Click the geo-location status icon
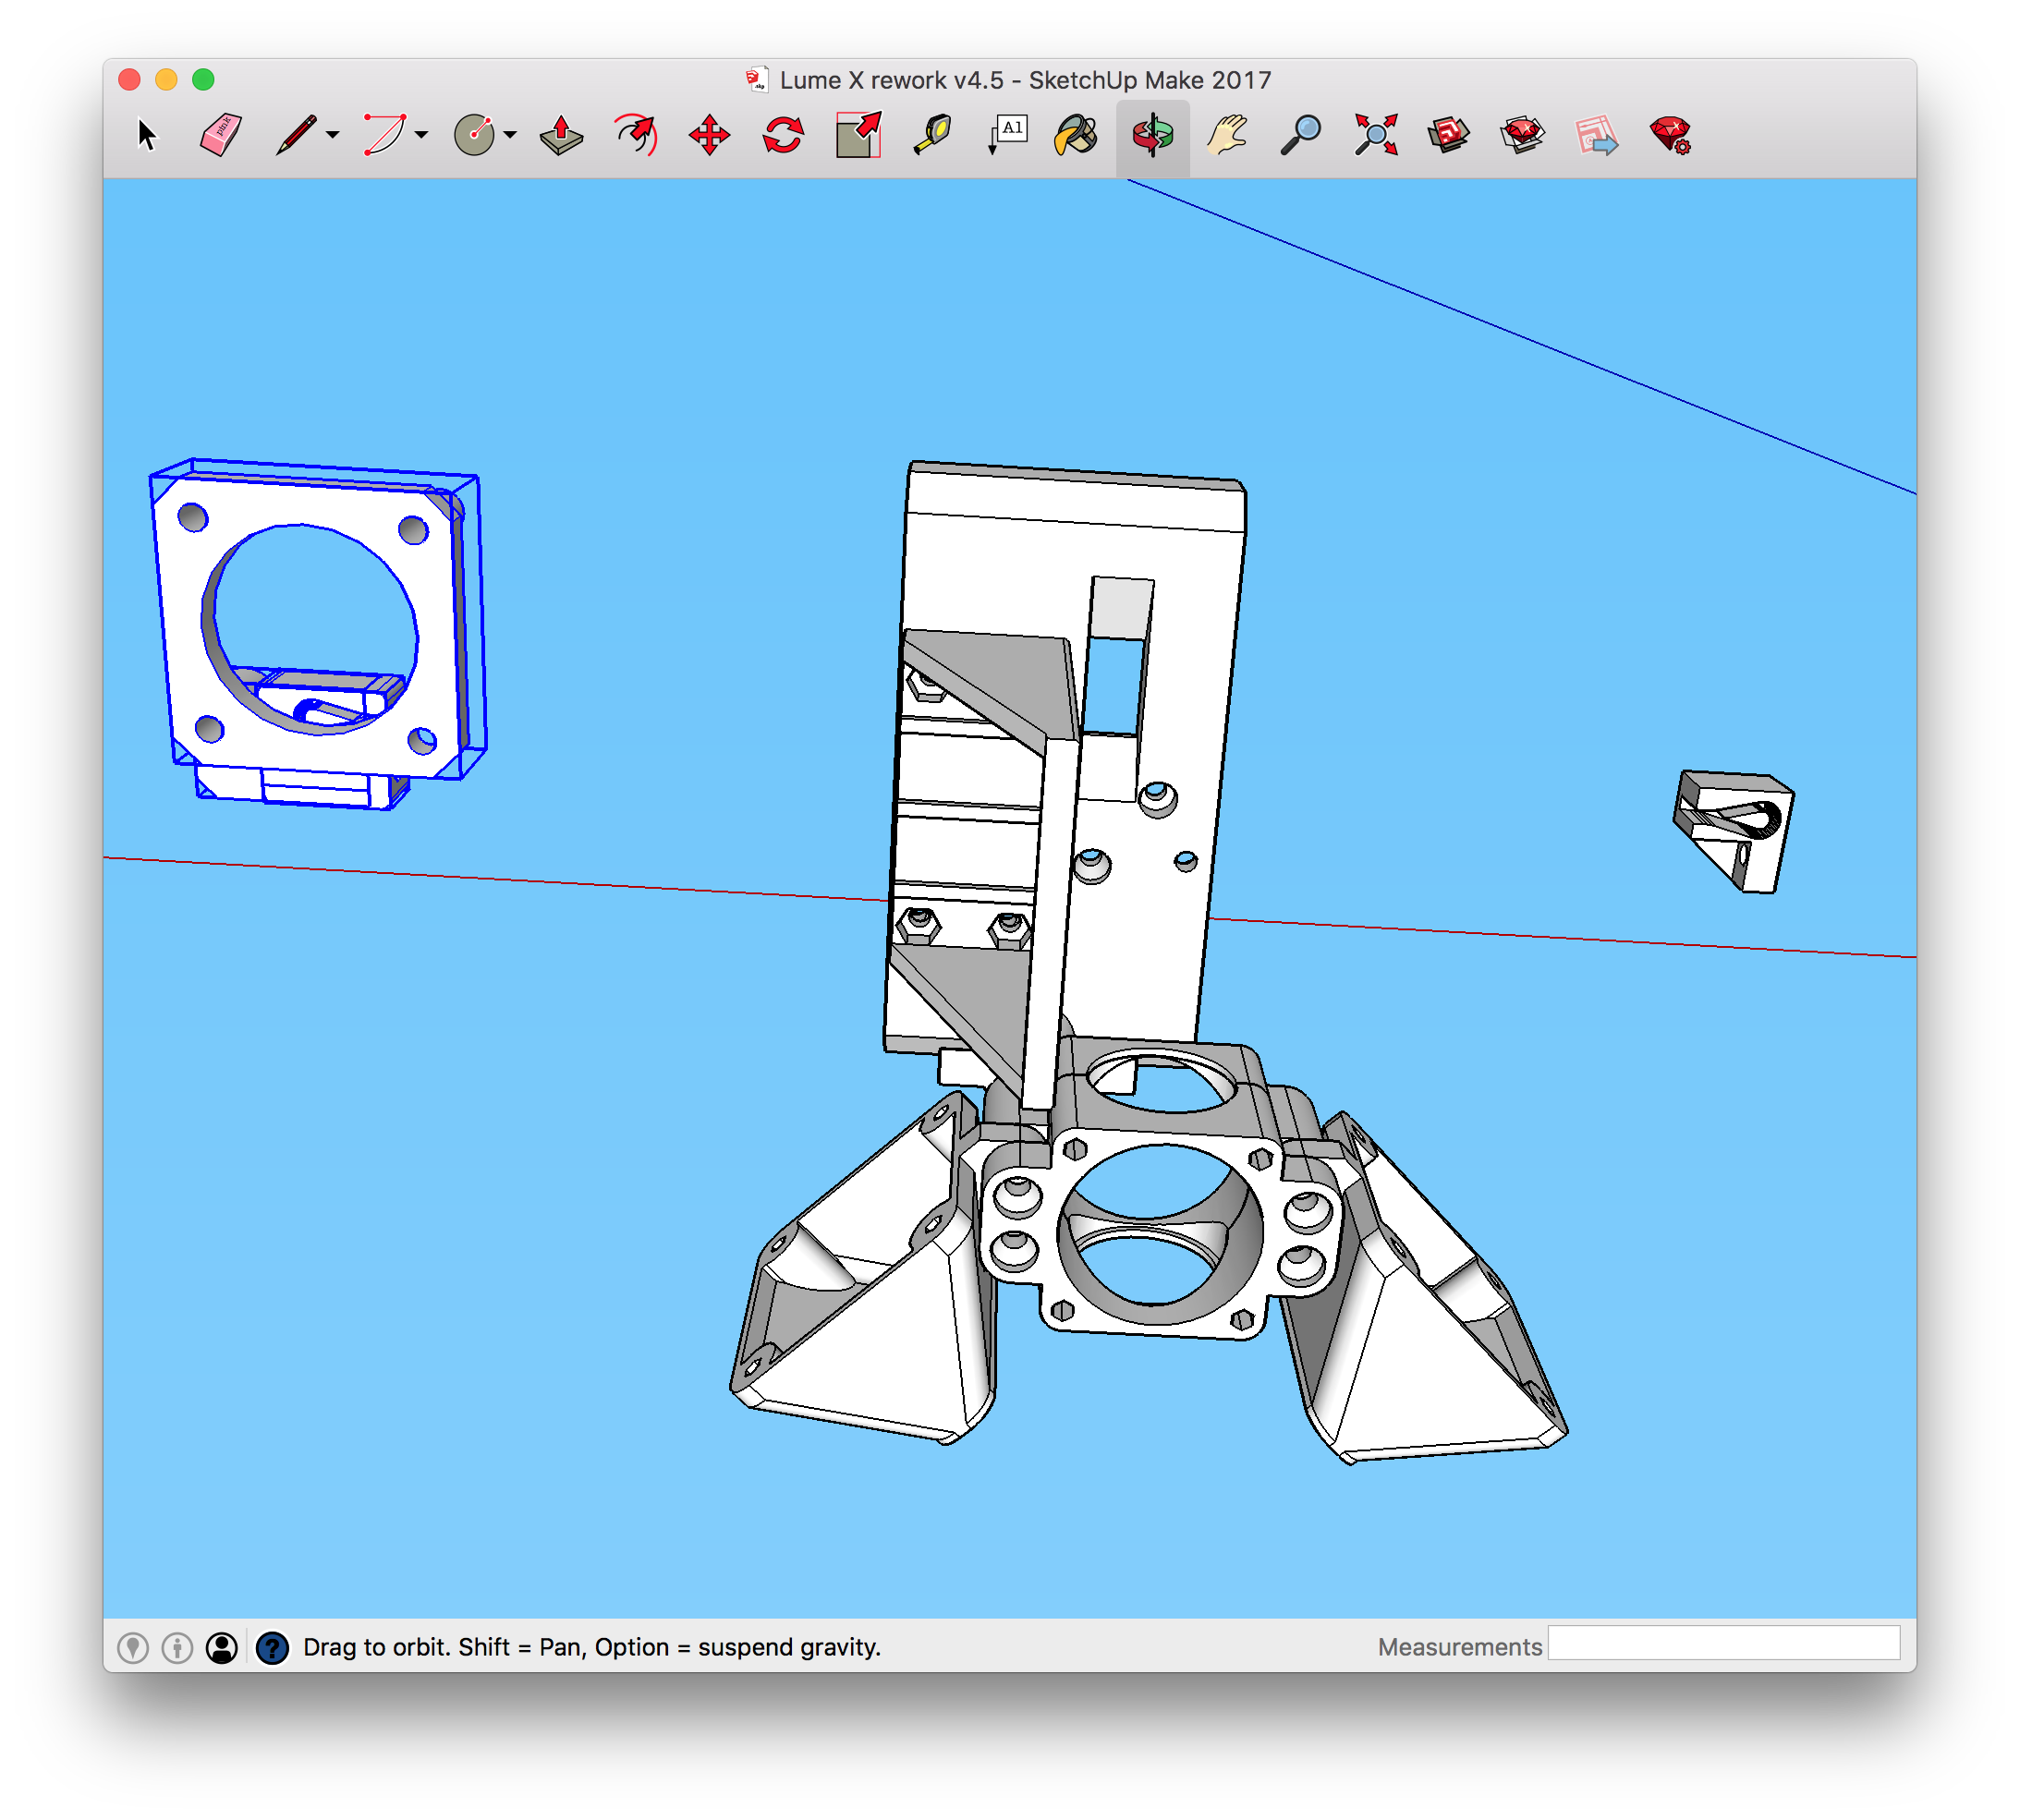2020x1820 pixels. pyautogui.click(x=133, y=1648)
